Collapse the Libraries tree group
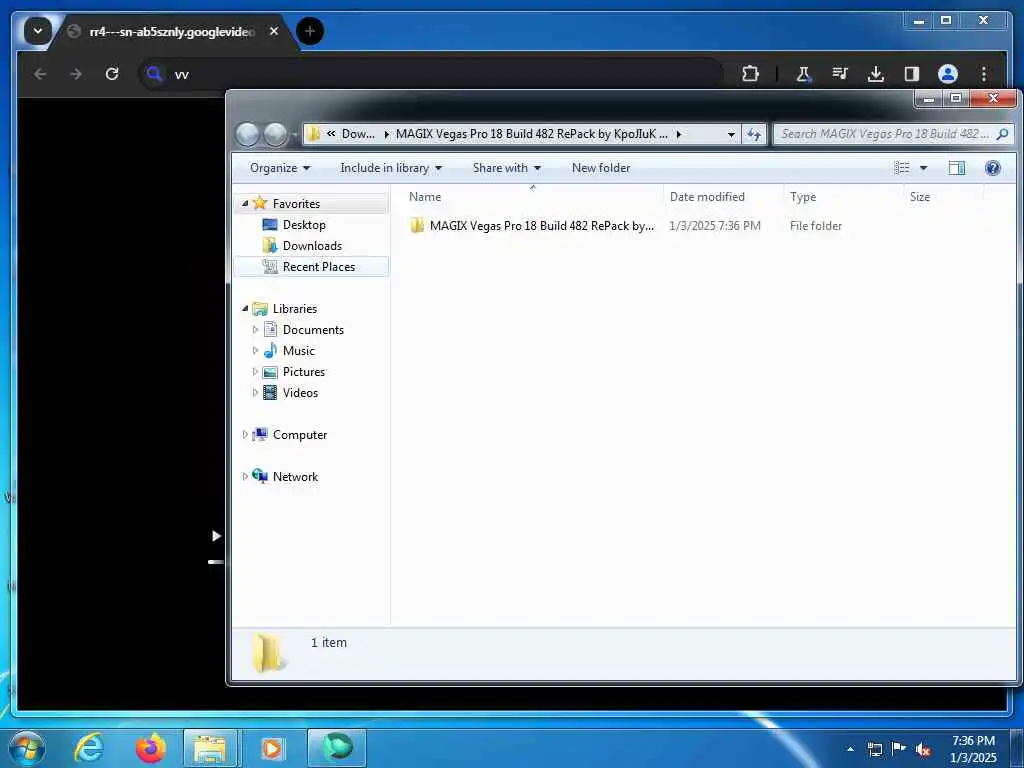1024x768 pixels. click(245, 308)
